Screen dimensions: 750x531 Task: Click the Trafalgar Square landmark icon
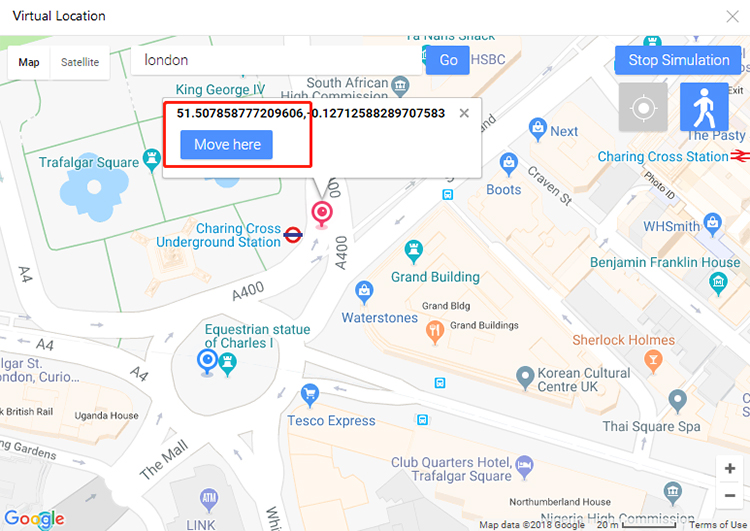(x=152, y=160)
